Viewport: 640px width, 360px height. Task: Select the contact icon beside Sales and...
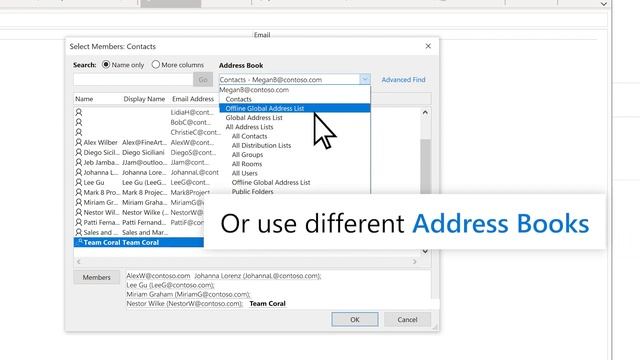(79, 232)
